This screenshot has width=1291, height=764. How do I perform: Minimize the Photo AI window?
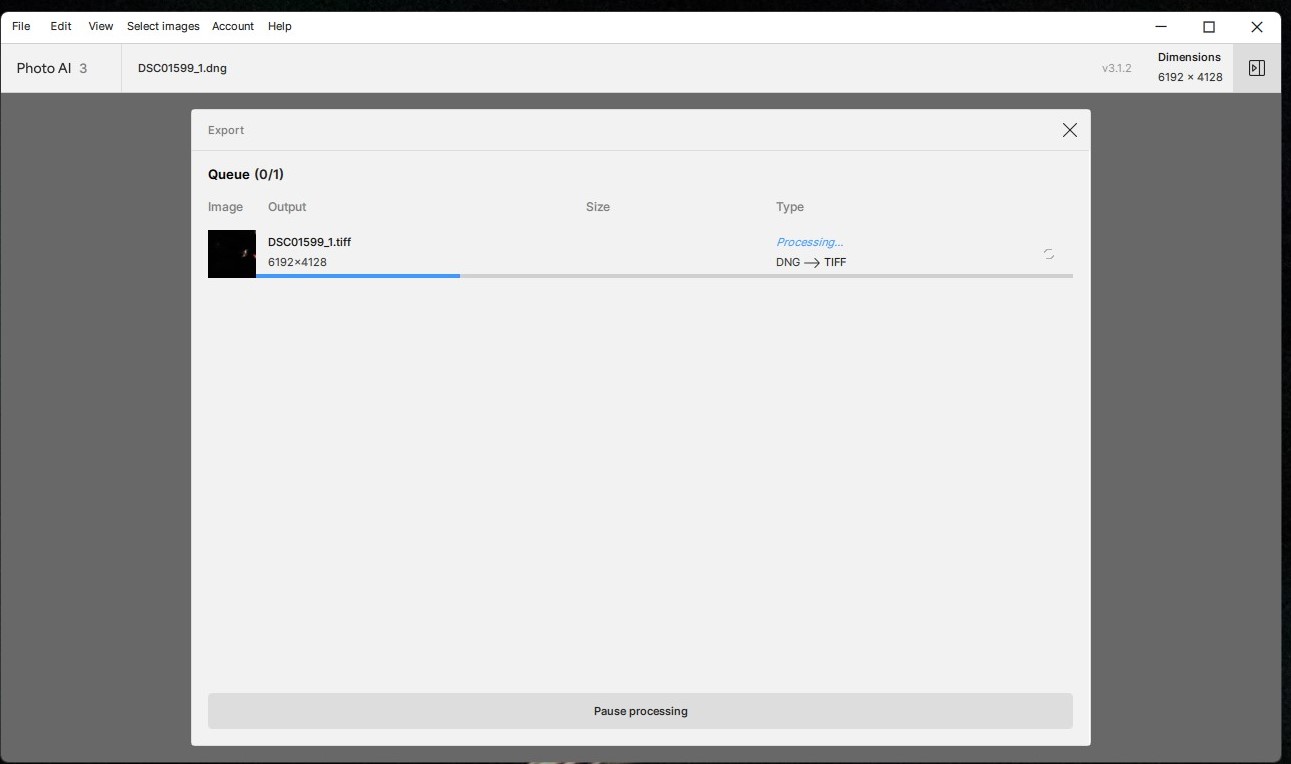point(1161,27)
